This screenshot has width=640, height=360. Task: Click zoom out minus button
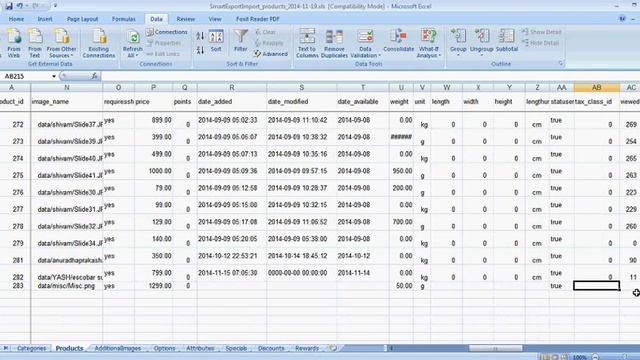596,357
